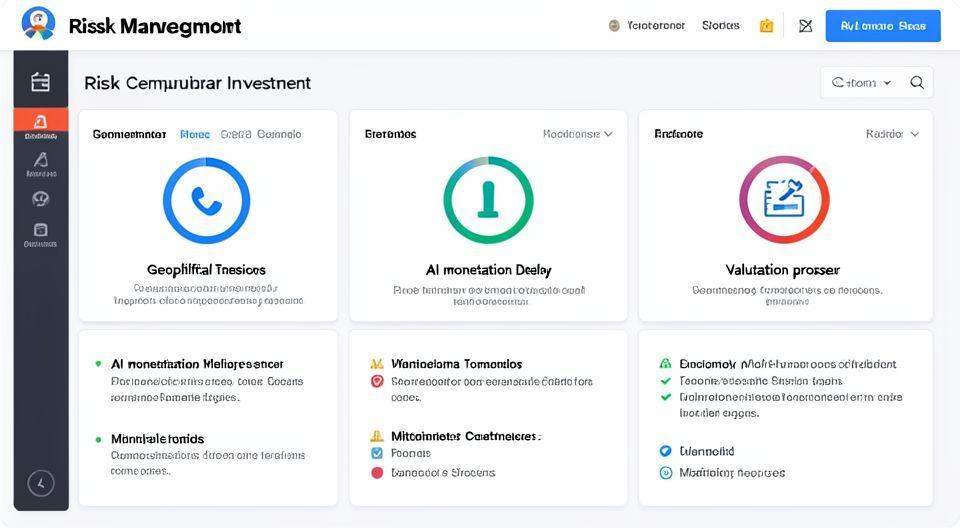Click the Valuation pressure chart icon
The height and width of the screenshot is (528, 960).
[784, 200]
